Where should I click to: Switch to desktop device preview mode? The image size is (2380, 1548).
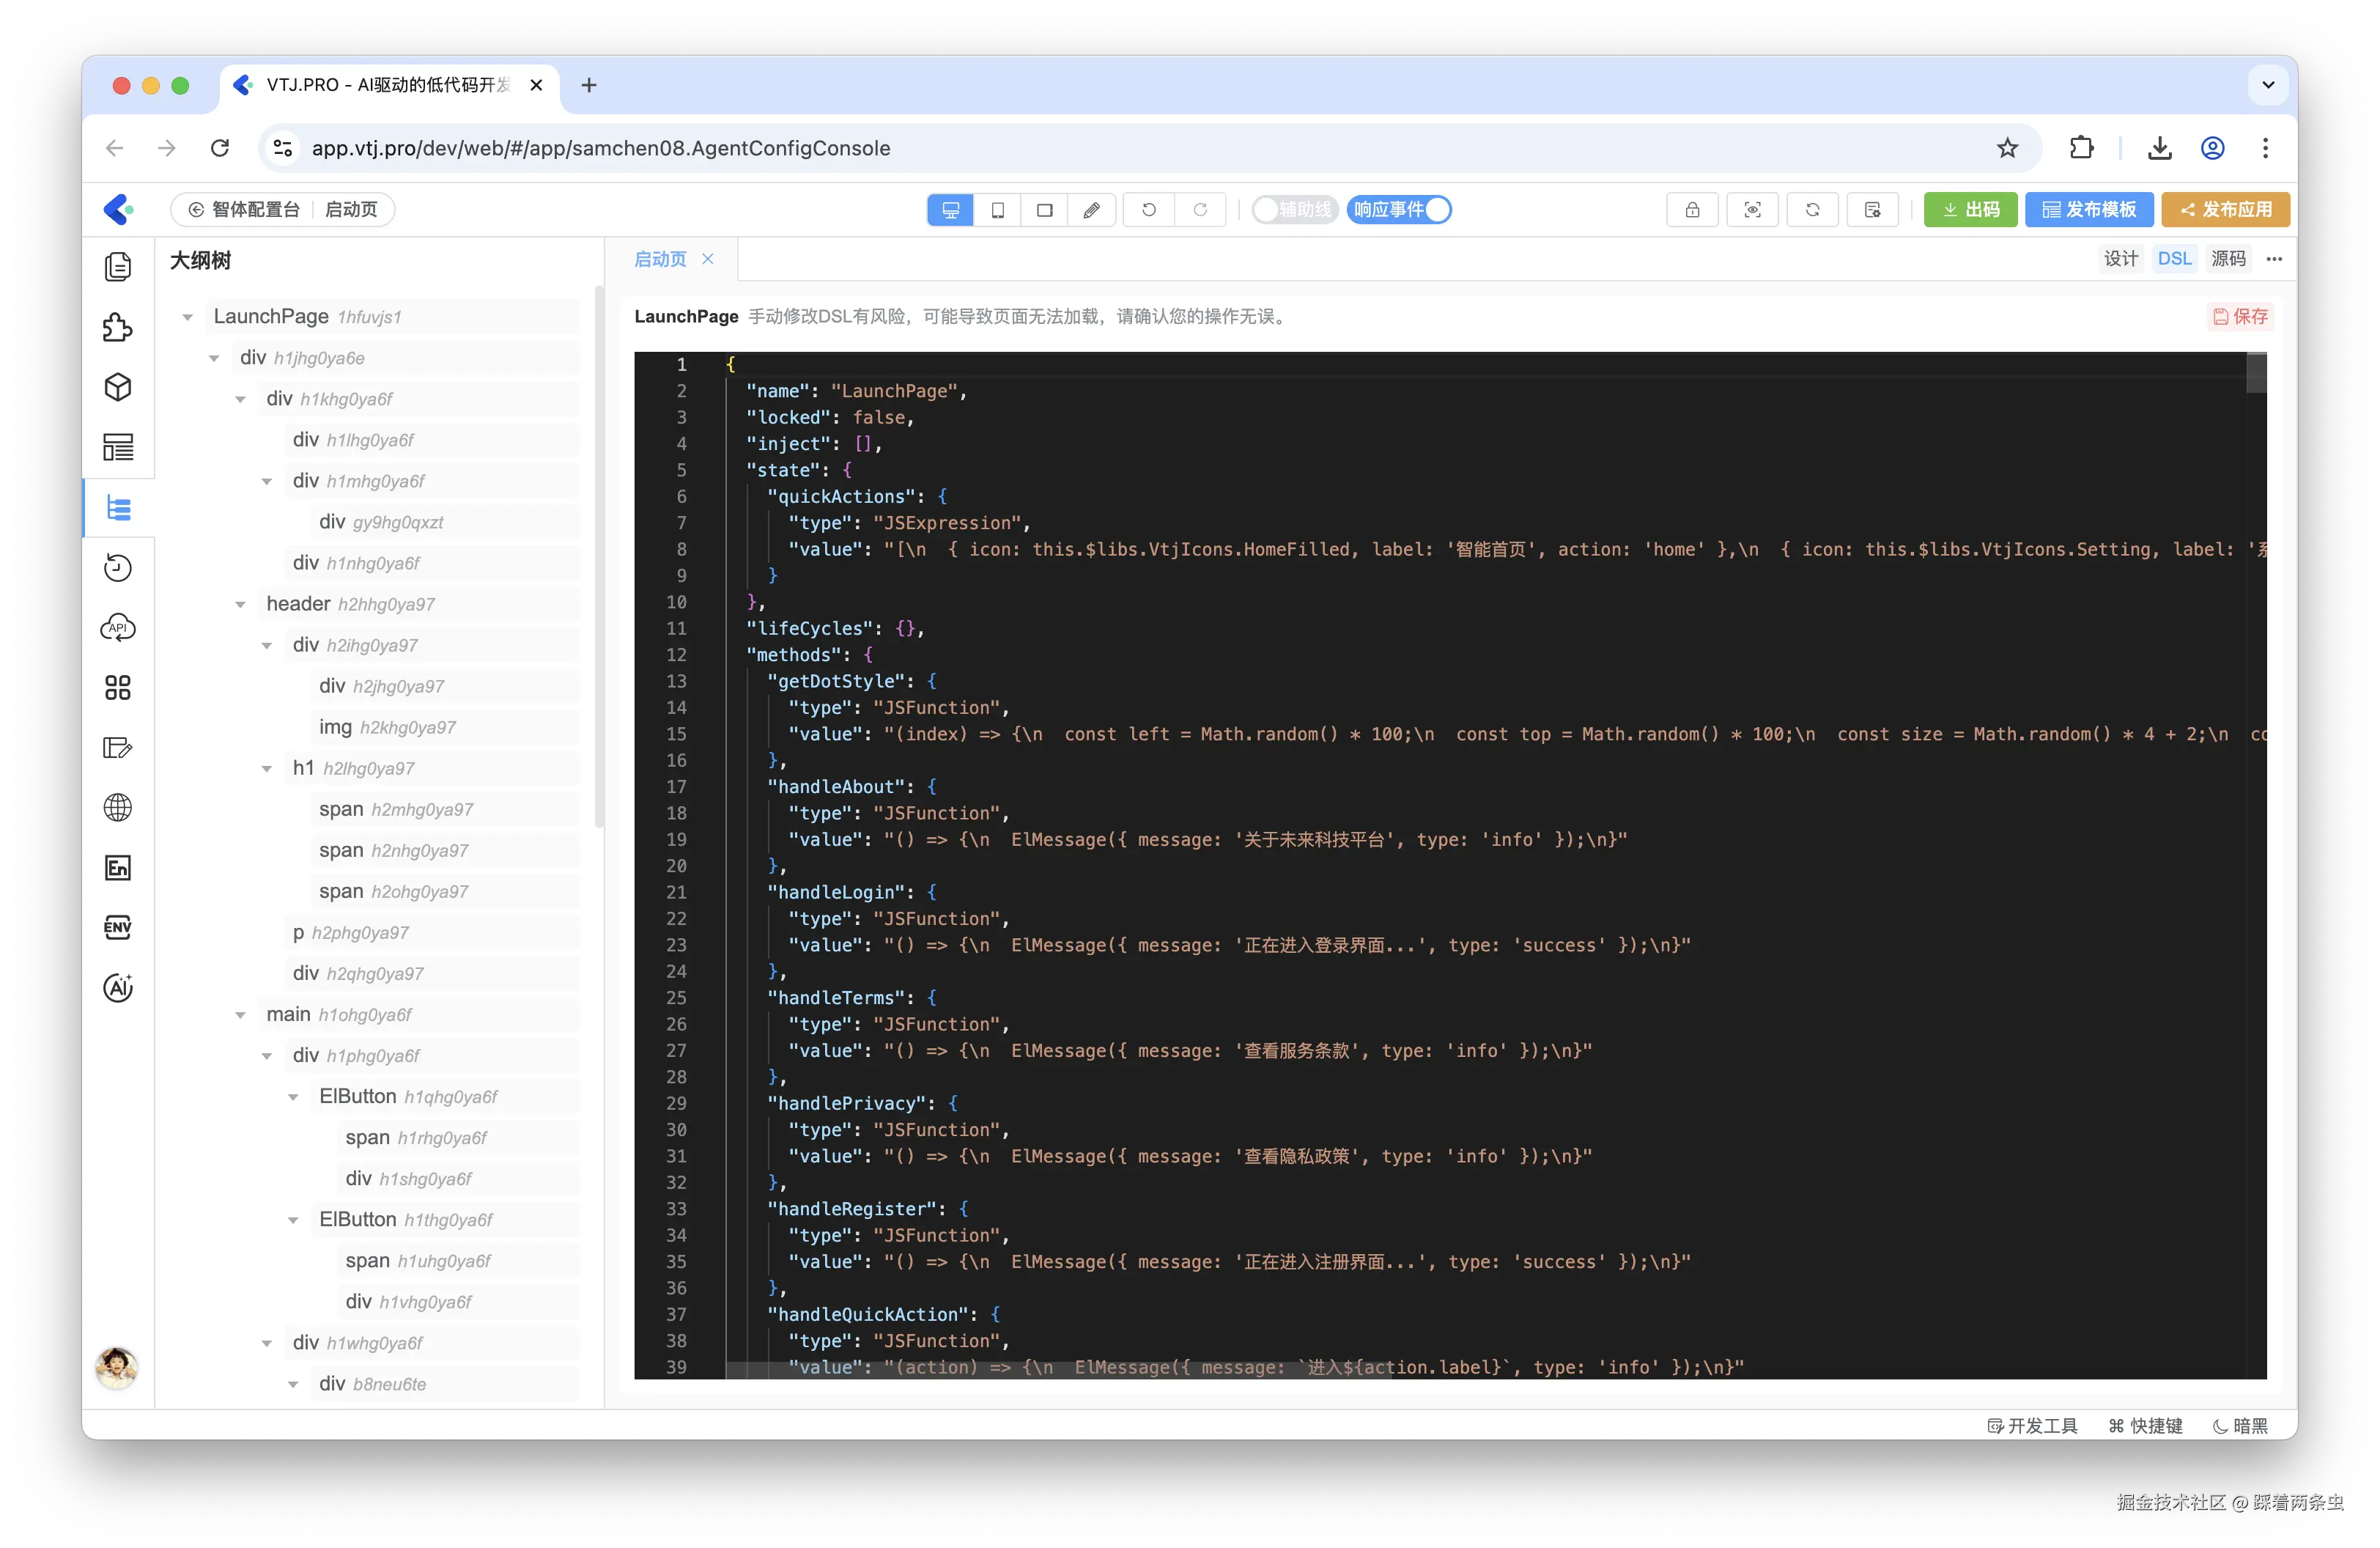(950, 210)
